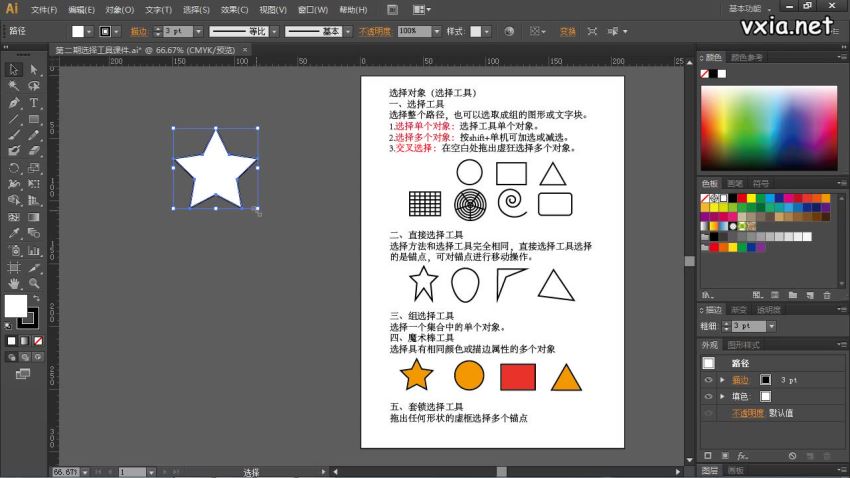
Task: Select the Column Graph tool
Action: coord(34,250)
